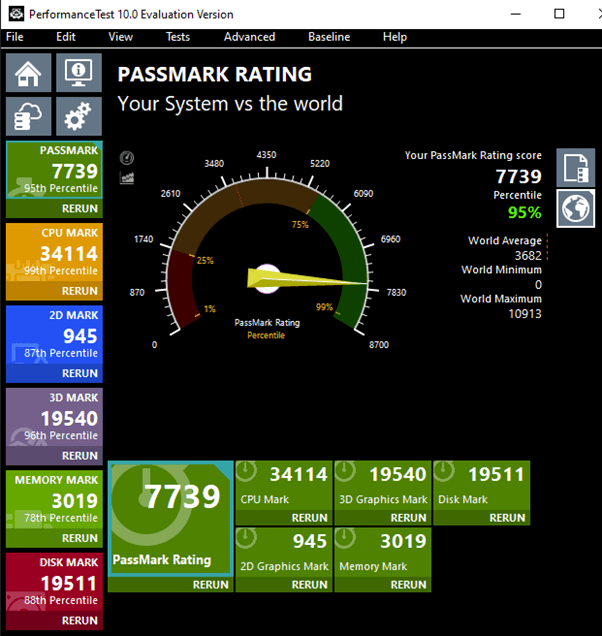
Task: Open settings with the gears icon
Action: click(78, 117)
